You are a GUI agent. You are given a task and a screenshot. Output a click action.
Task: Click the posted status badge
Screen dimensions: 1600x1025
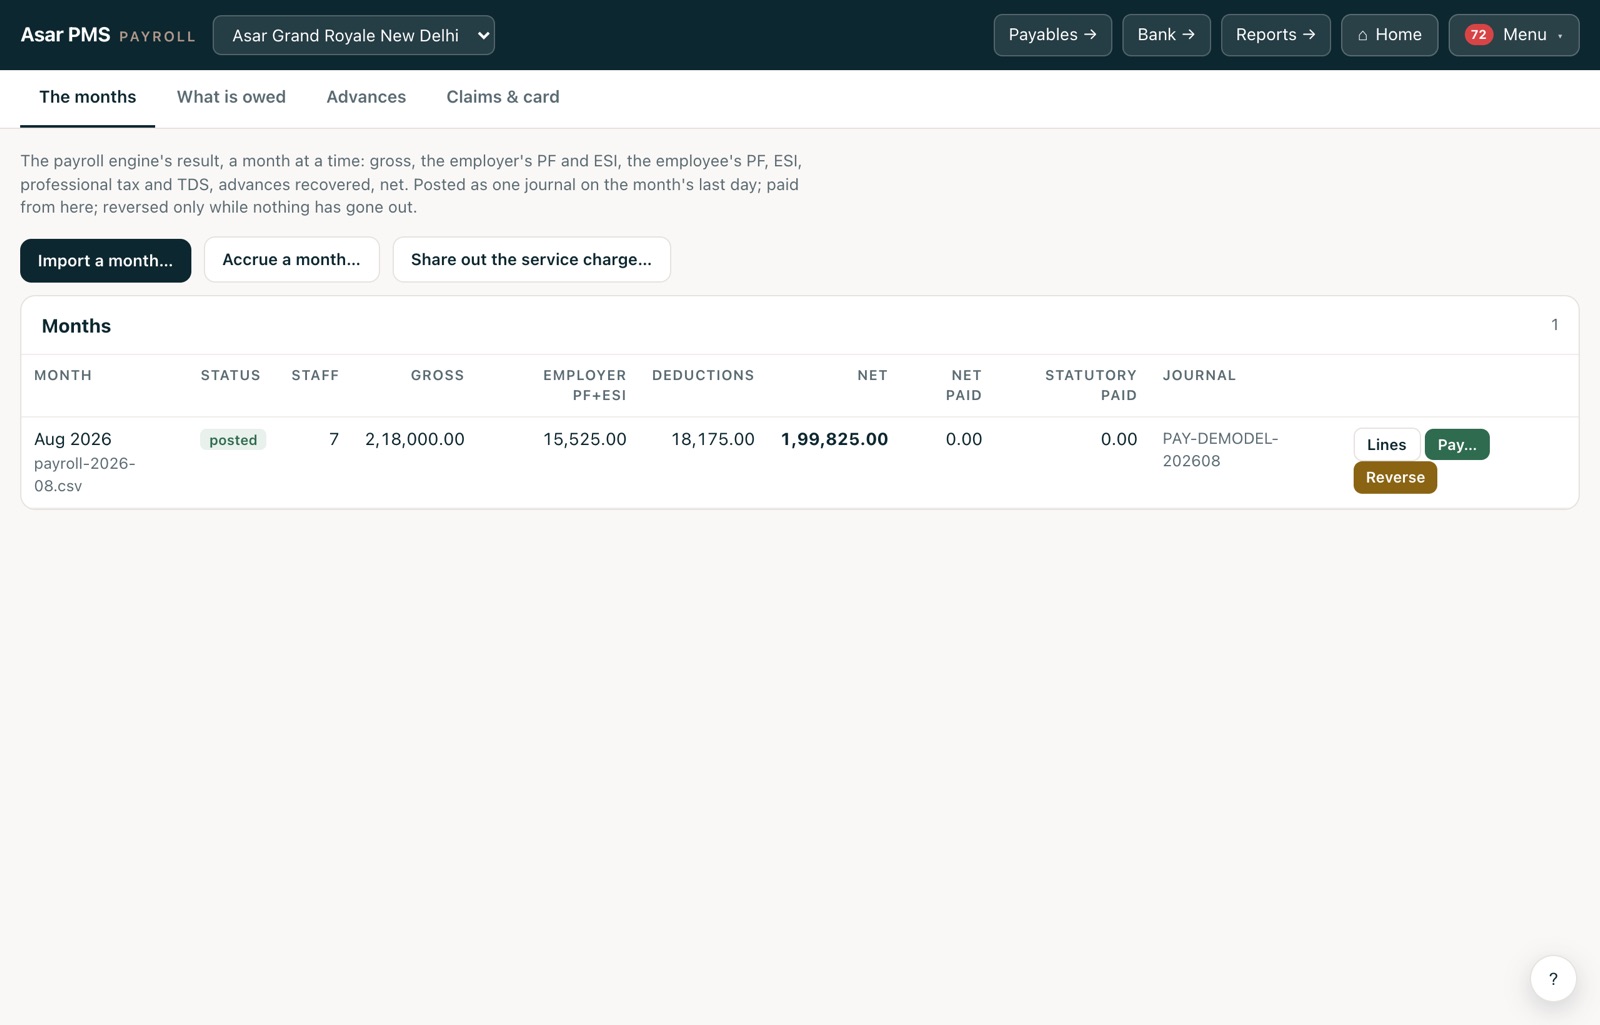click(x=233, y=440)
